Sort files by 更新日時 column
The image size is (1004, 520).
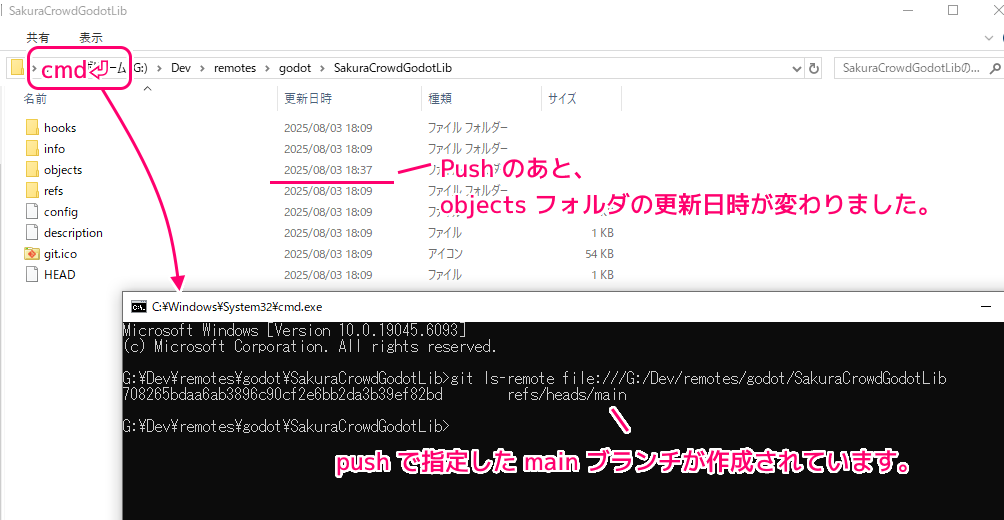[308, 99]
